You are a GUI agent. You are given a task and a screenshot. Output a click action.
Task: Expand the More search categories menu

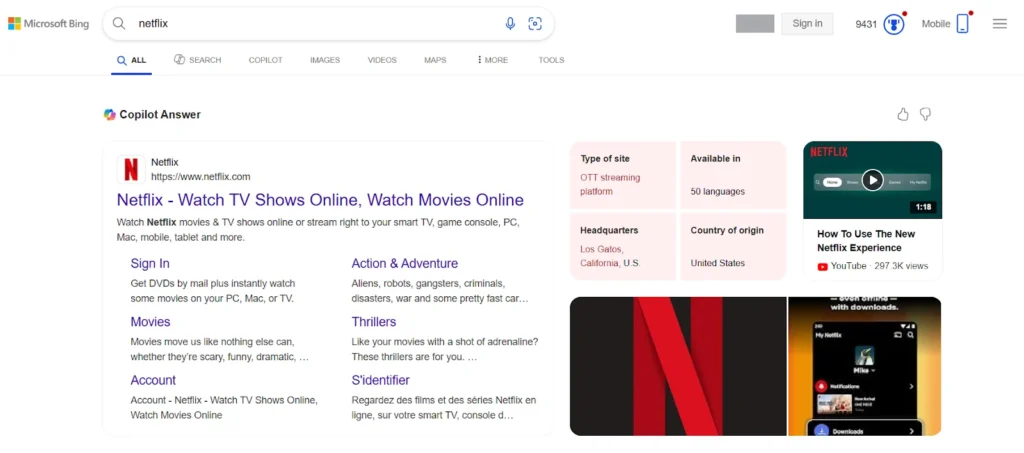(x=492, y=60)
